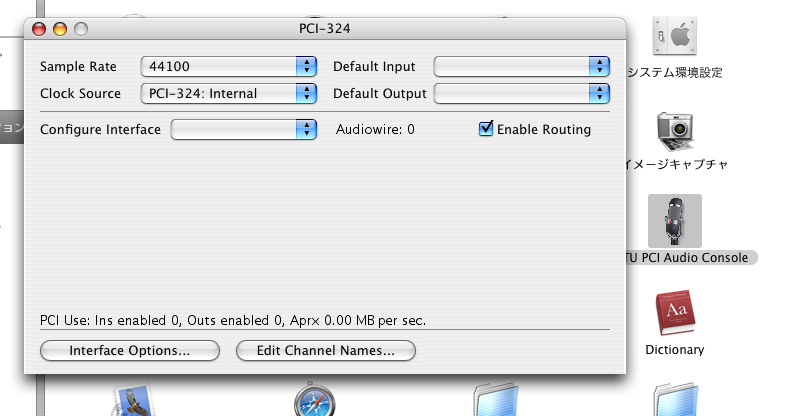Open the Default Input dropdown

coord(522,66)
